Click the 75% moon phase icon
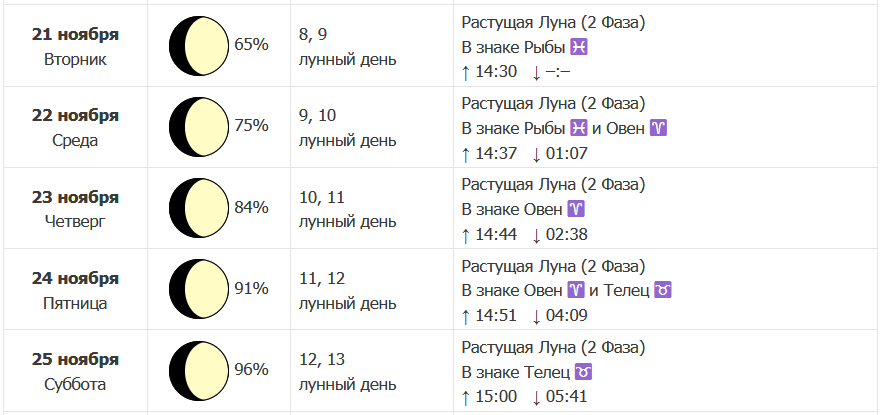This screenshot has width=881, height=415. point(199,127)
